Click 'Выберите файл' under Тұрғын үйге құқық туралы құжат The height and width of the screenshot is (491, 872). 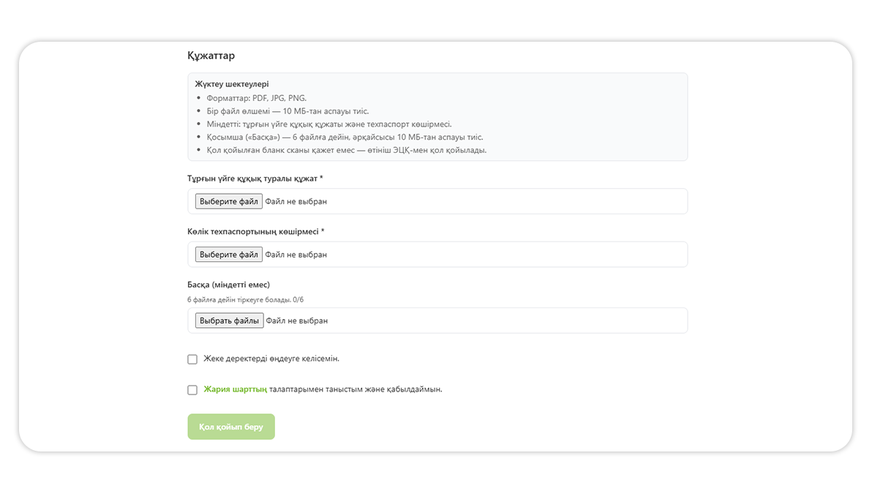tap(229, 201)
